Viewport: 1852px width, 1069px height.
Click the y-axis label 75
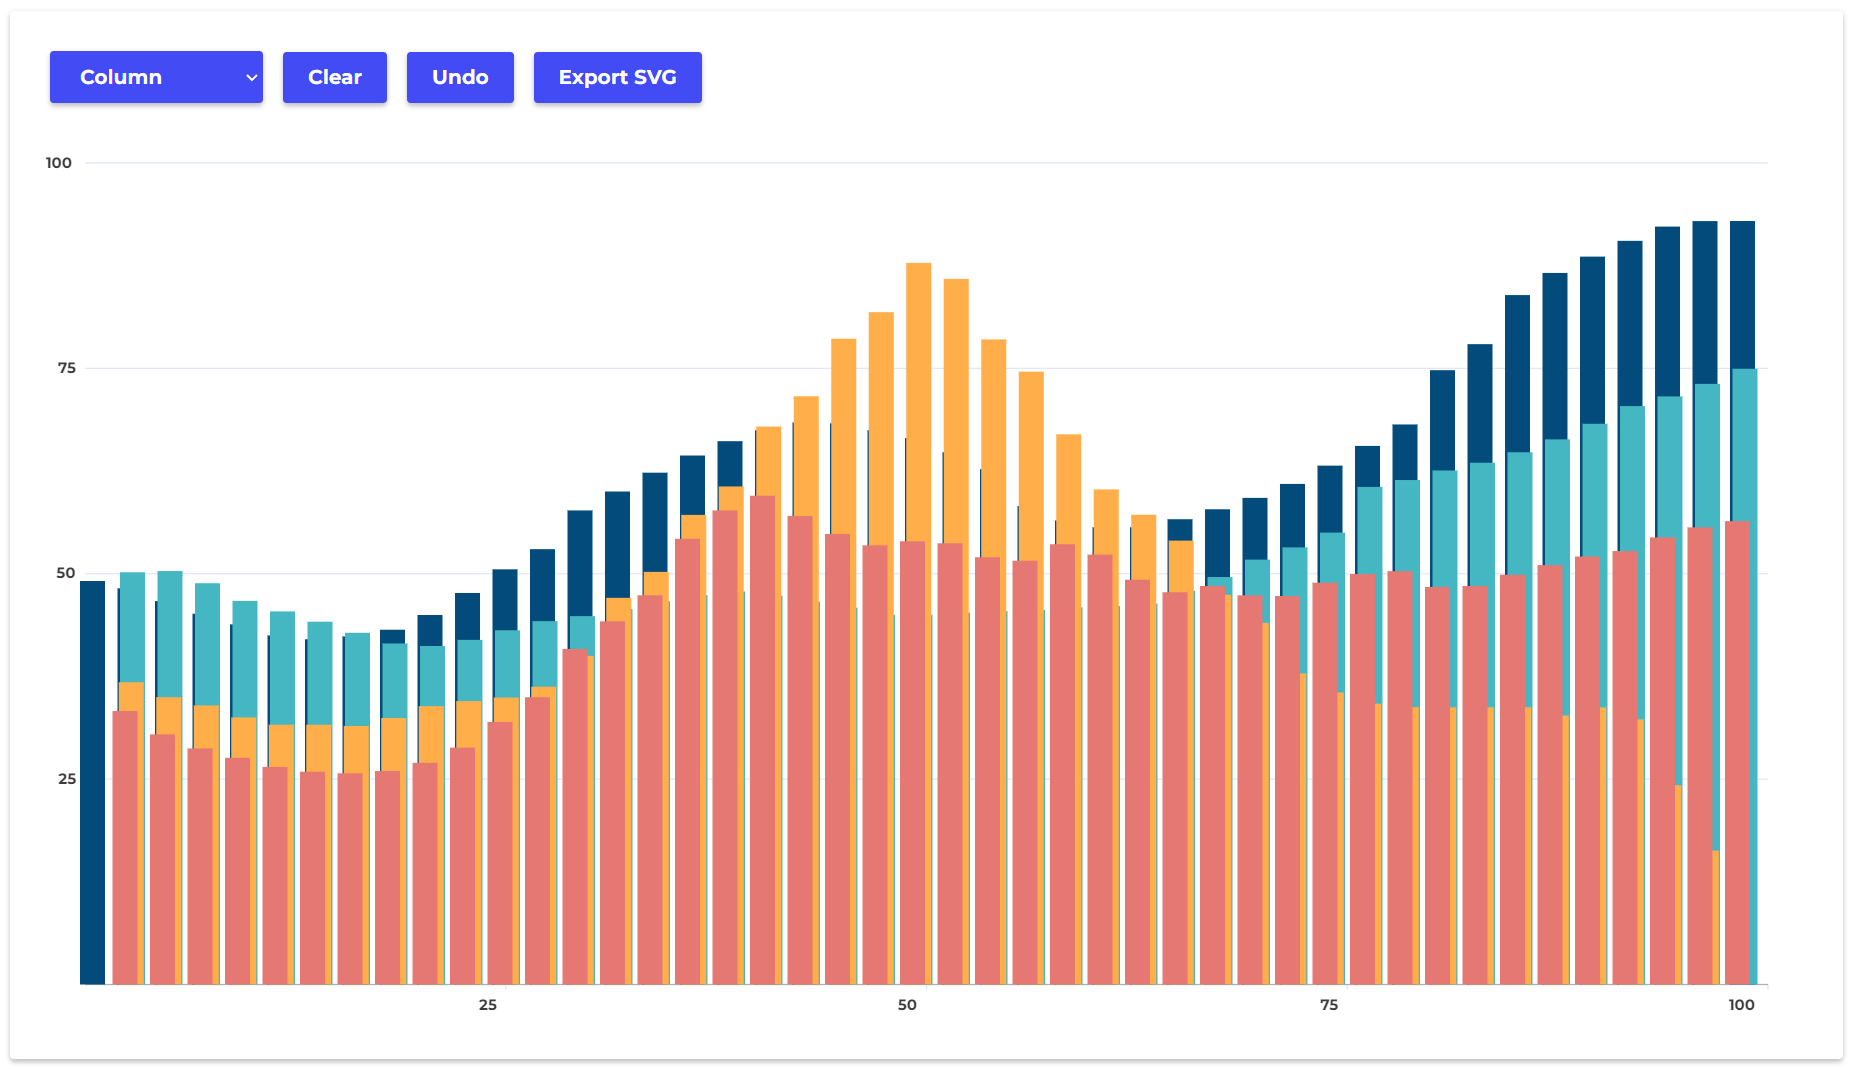[x=66, y=368]
